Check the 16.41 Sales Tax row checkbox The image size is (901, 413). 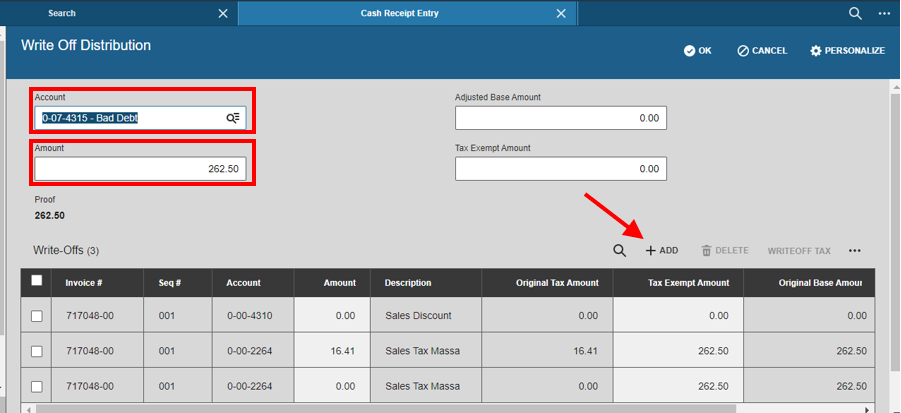click(37, 351)
